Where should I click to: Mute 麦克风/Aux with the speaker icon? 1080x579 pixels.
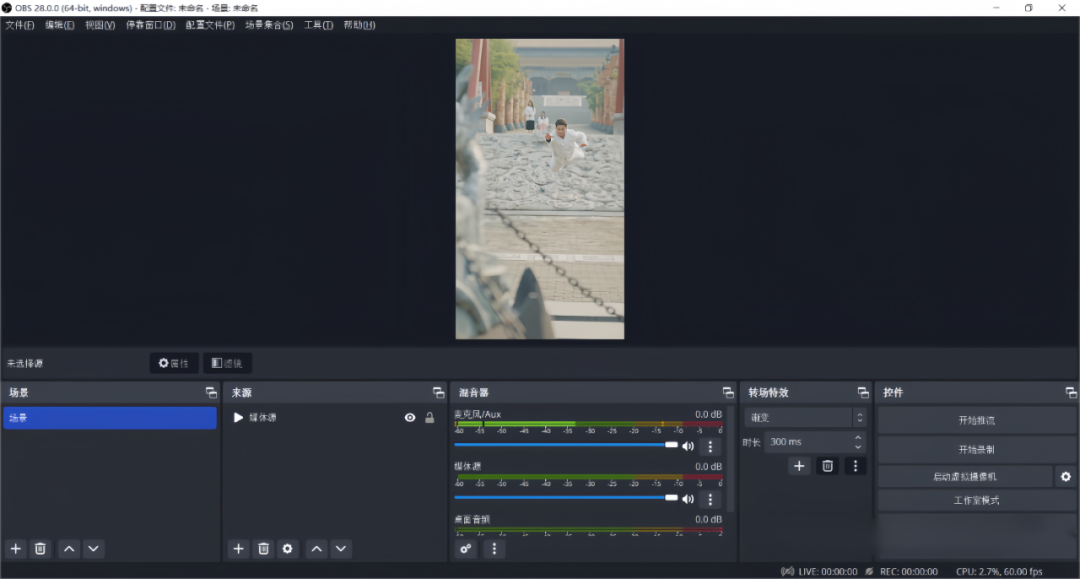click(688, 446)
